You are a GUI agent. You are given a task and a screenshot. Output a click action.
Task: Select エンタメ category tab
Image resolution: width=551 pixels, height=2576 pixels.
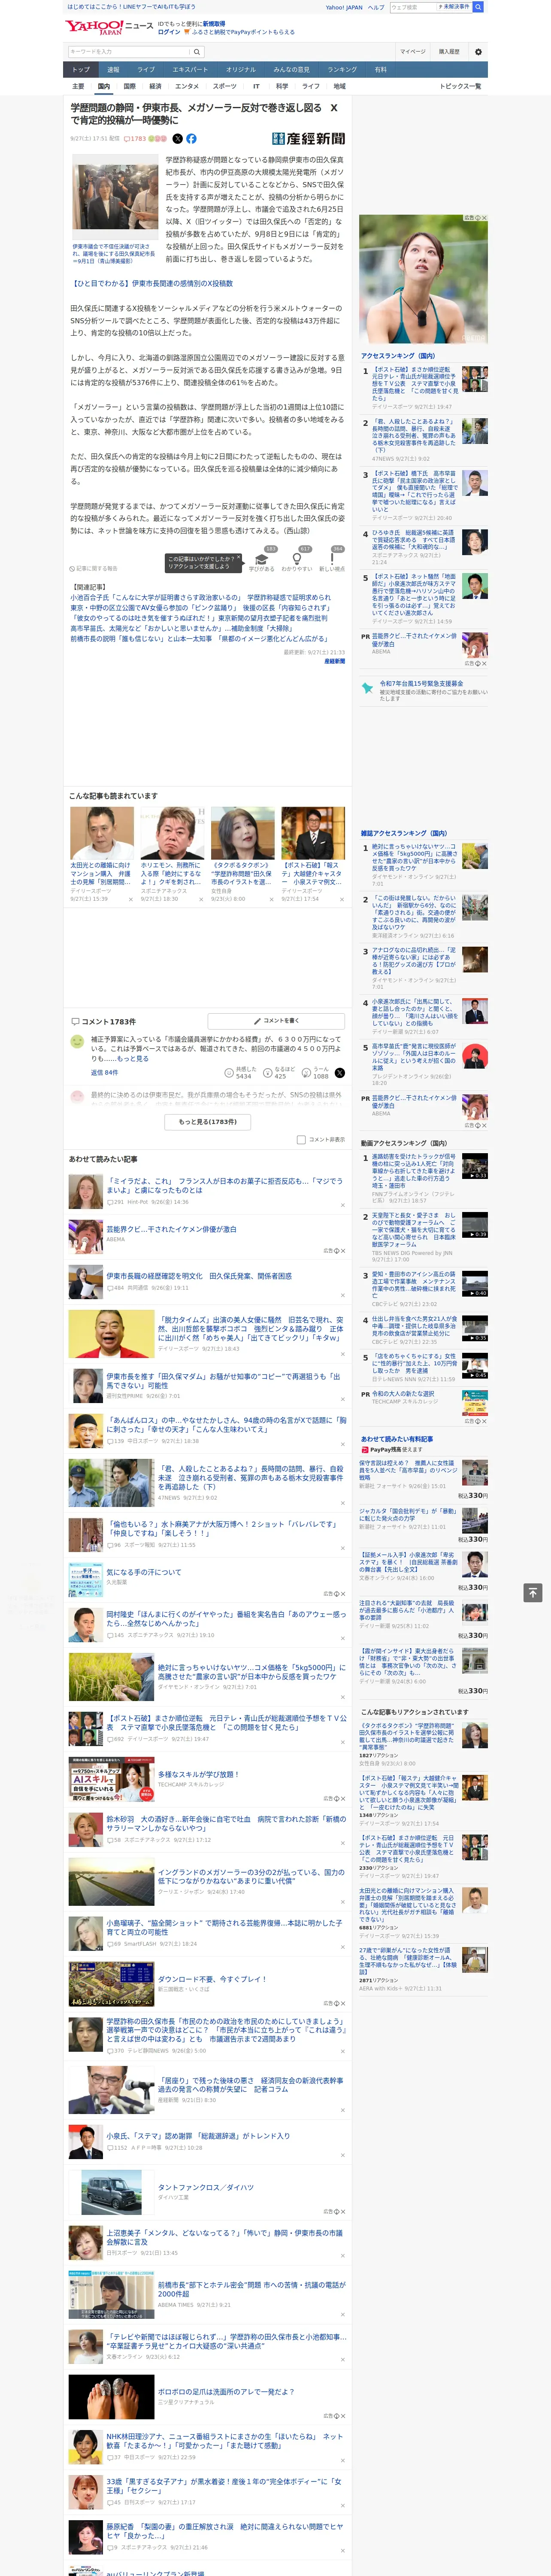(187, 86)
